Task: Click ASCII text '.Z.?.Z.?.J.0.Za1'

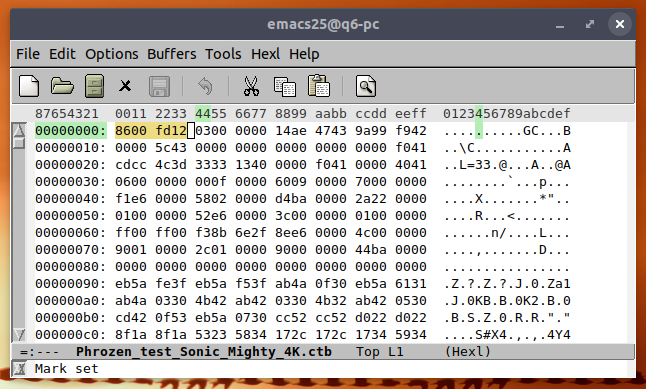Action: [x=507, y=284]
